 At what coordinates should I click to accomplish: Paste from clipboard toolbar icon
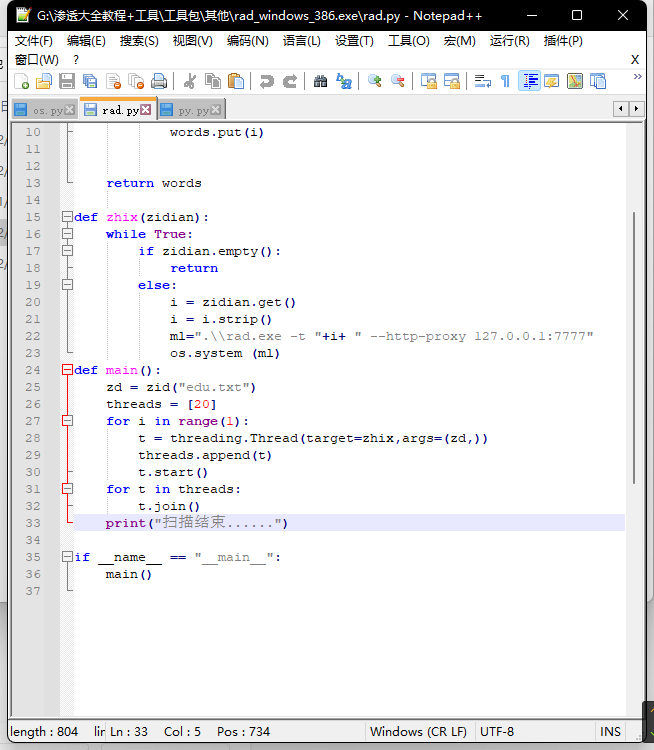pos(236,81)
